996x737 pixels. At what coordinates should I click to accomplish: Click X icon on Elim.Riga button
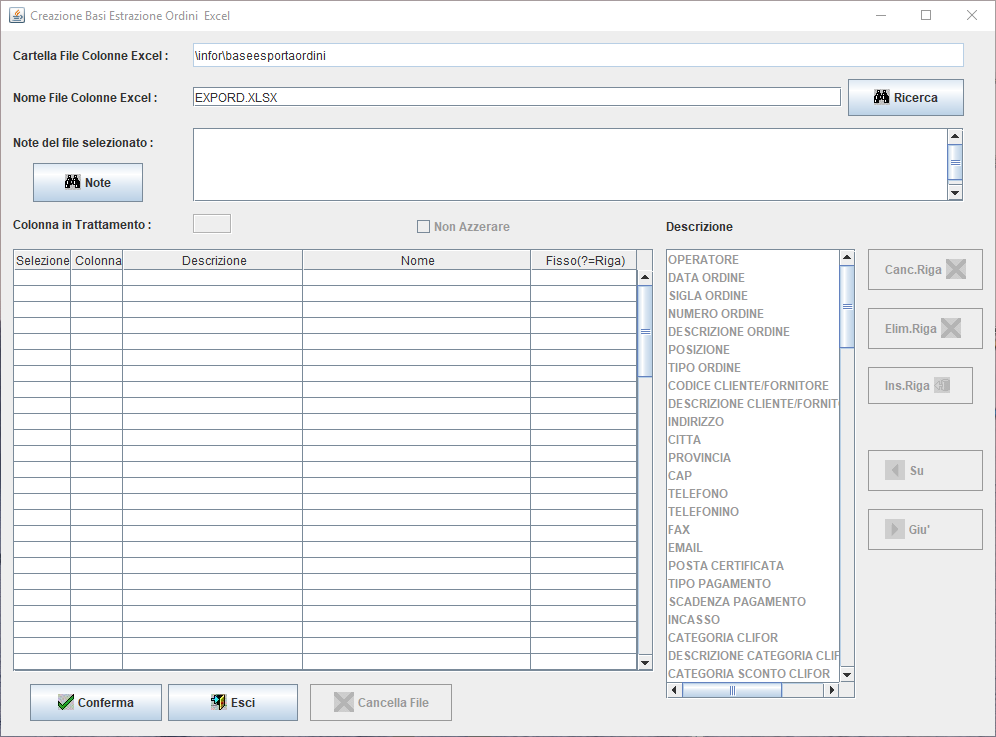(951, 328)
